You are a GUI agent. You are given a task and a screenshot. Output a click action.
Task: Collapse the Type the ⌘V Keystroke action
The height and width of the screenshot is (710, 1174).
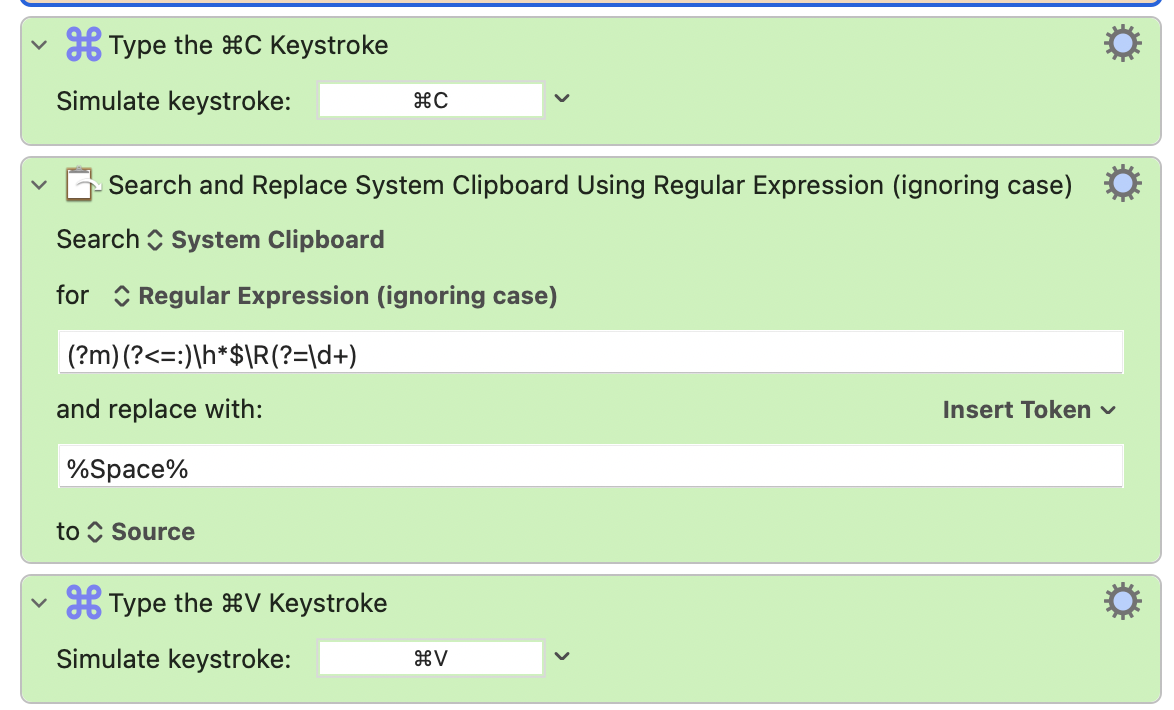(39, 603)
